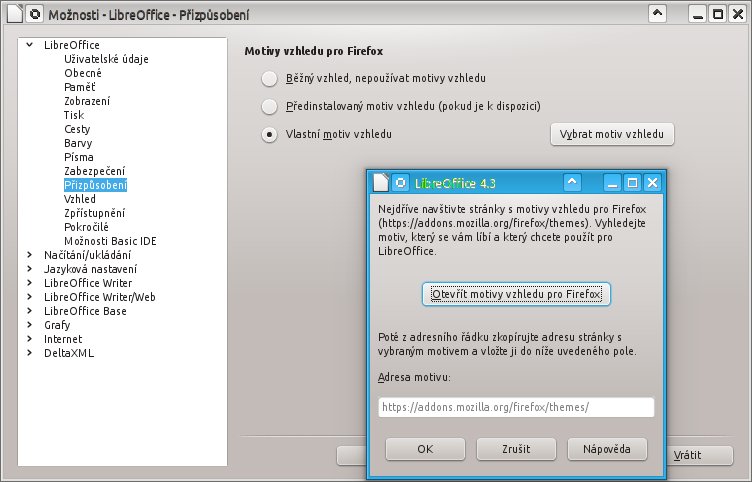Click the 'Adresa motivu' URL input field

[x=516, y=407]
